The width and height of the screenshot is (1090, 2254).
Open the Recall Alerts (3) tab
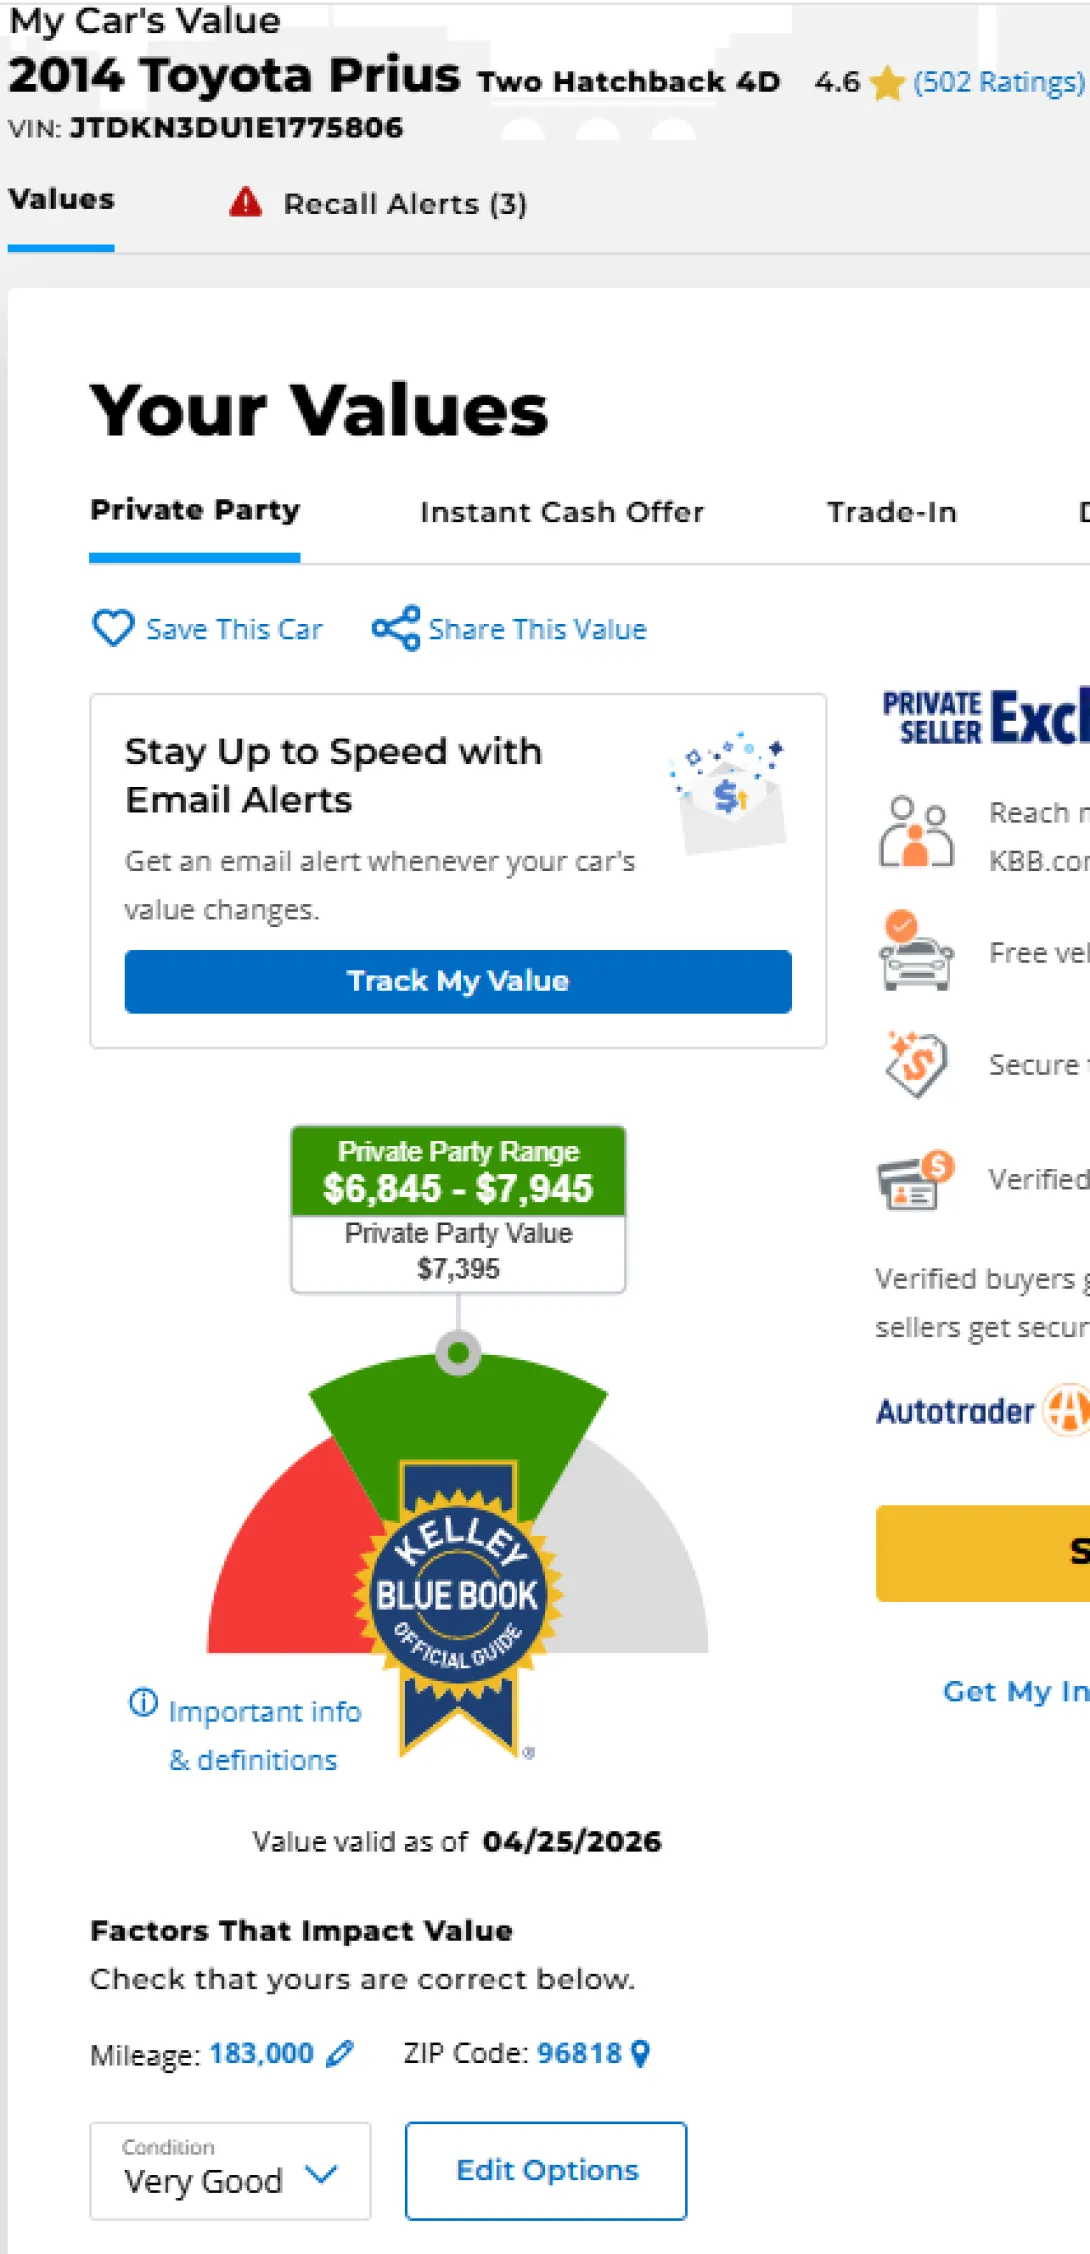[x=404, y=204]
